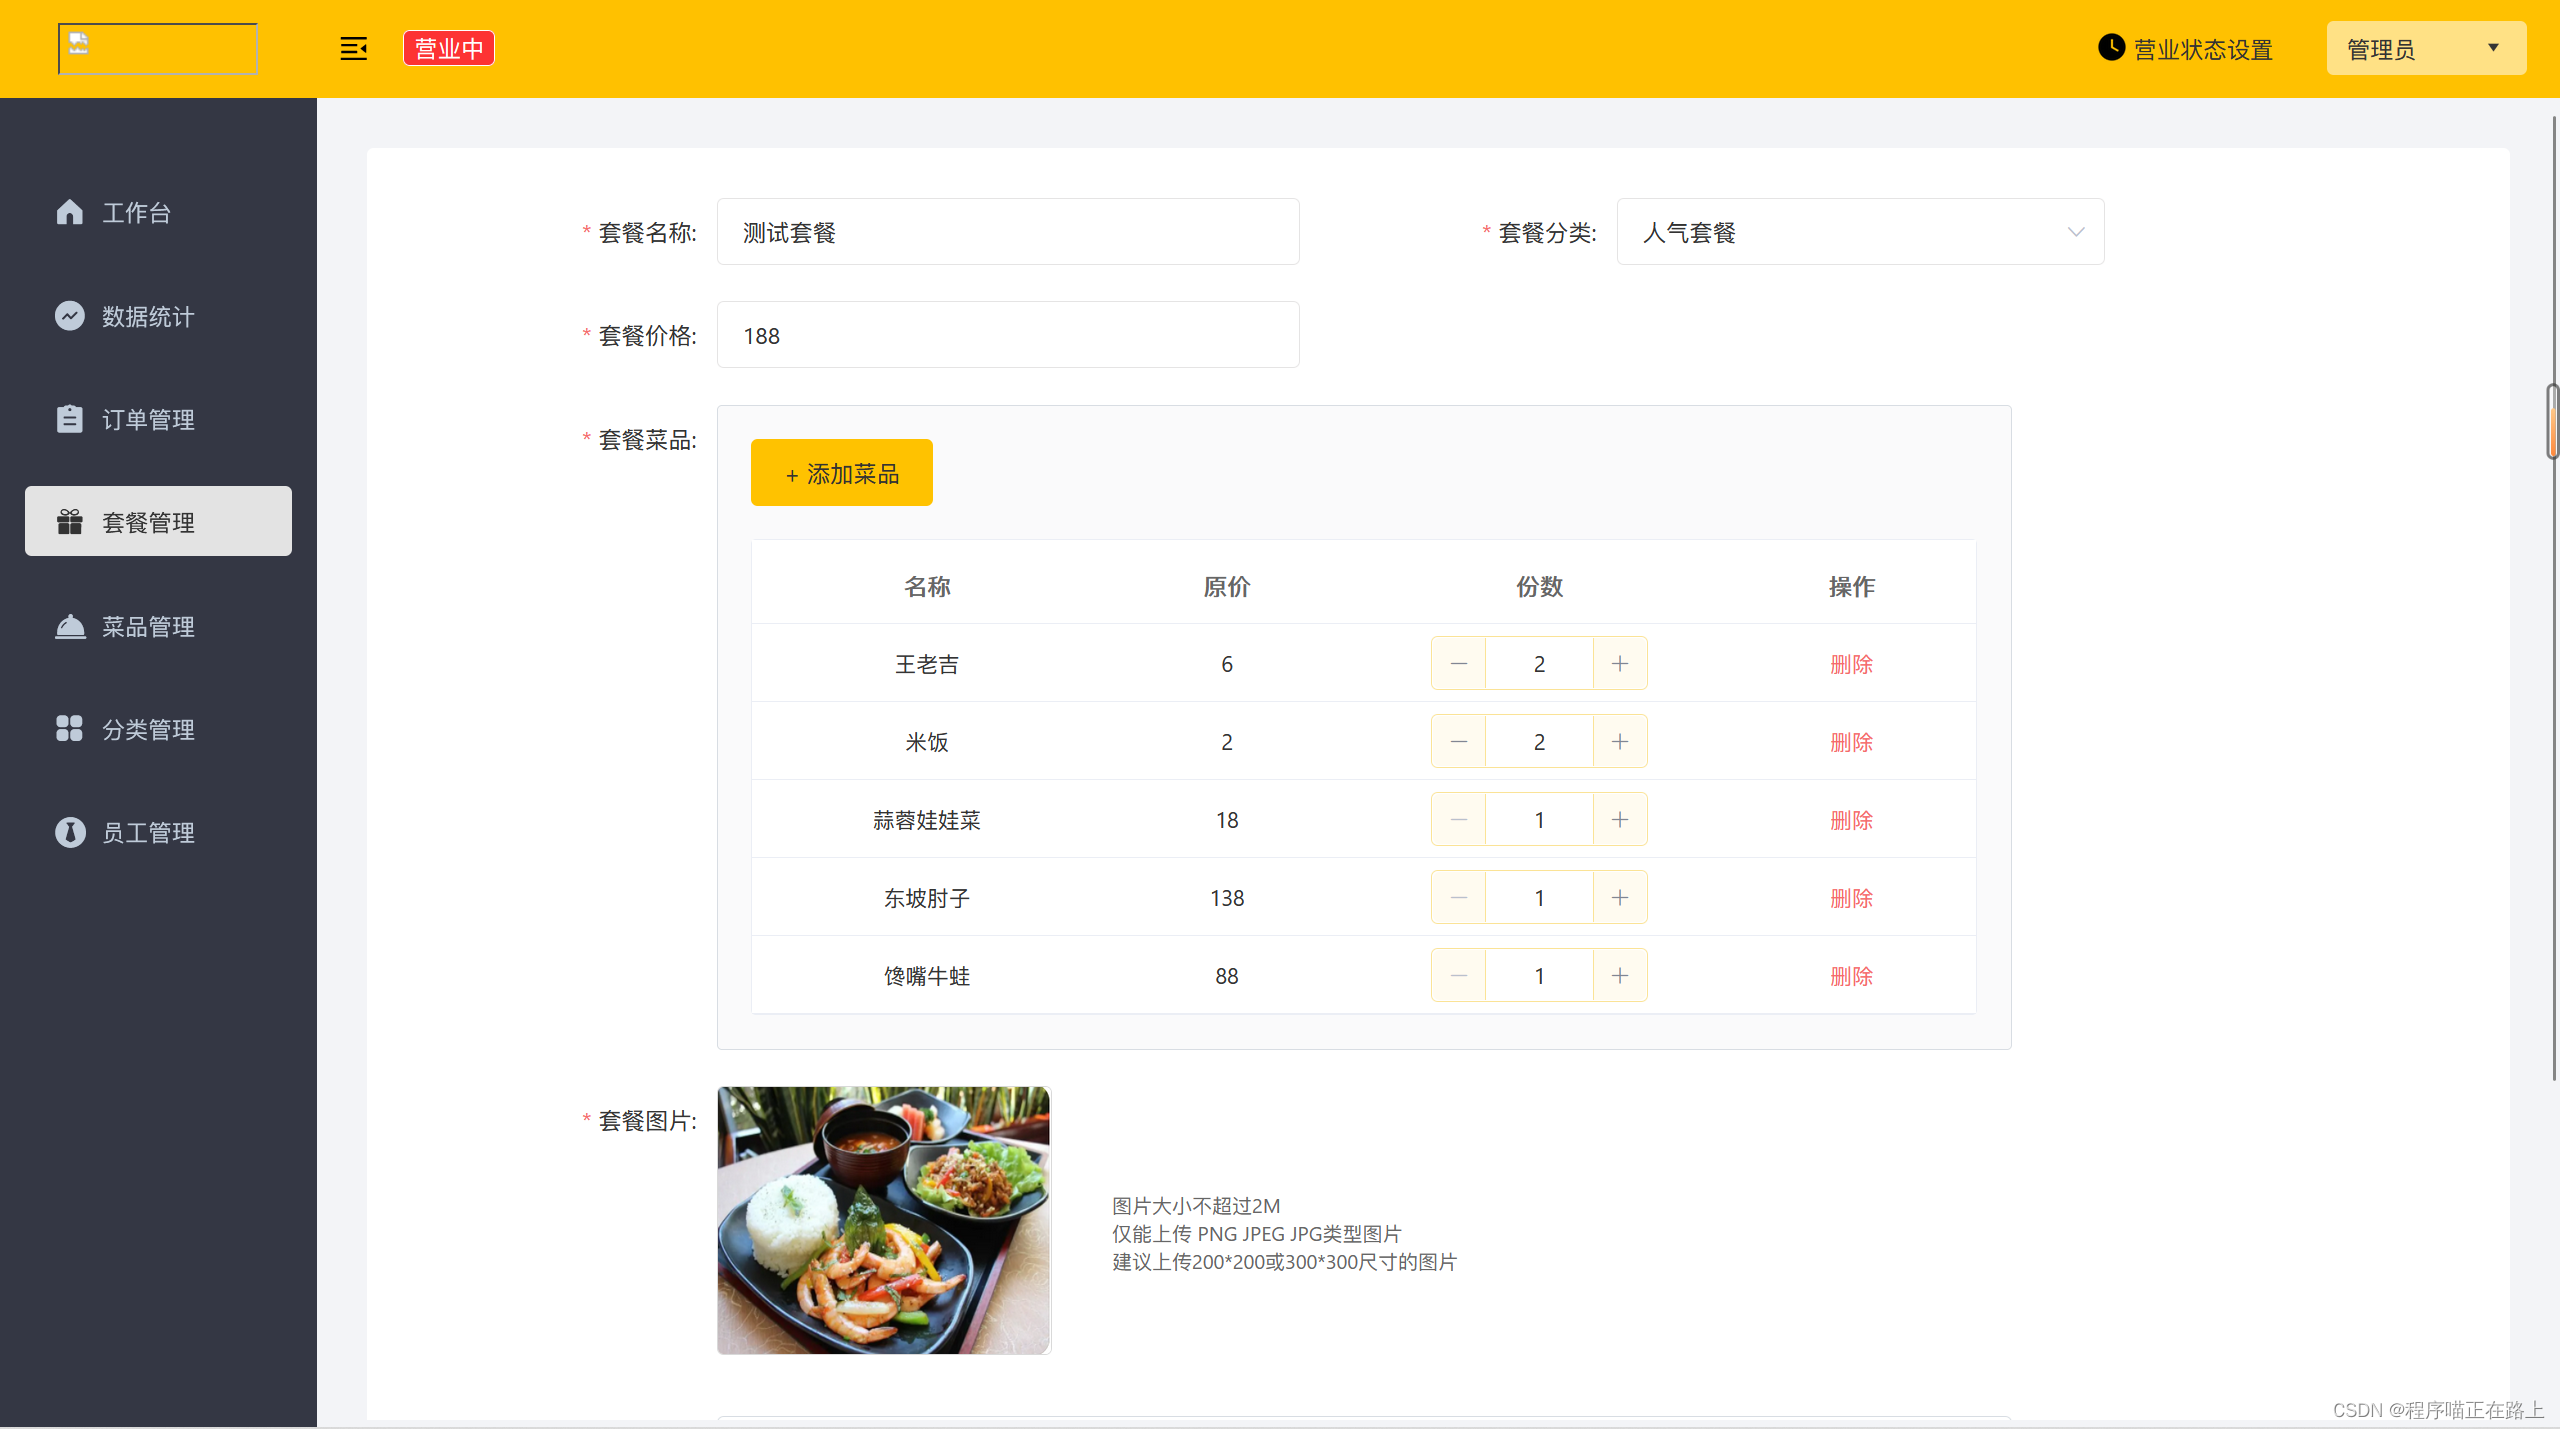Delete the 米饭 row via 删除 link

[1851, 742]
